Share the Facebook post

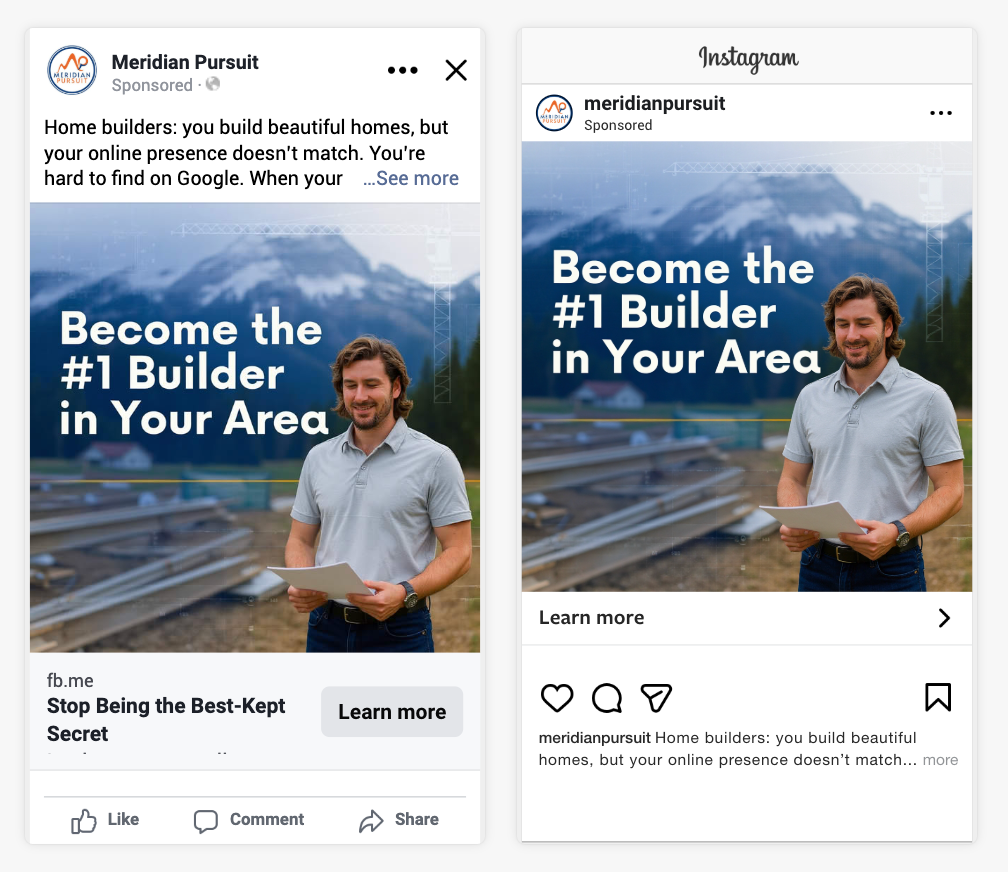tap(398, 819)
